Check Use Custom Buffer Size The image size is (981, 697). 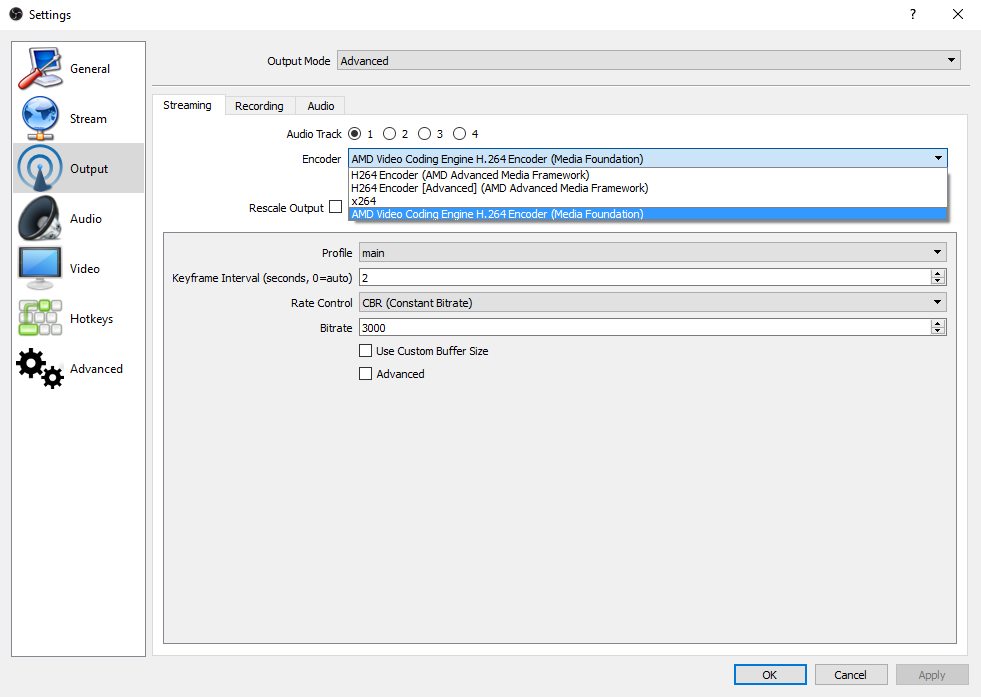pyautogui.click(x=365, y=350)
